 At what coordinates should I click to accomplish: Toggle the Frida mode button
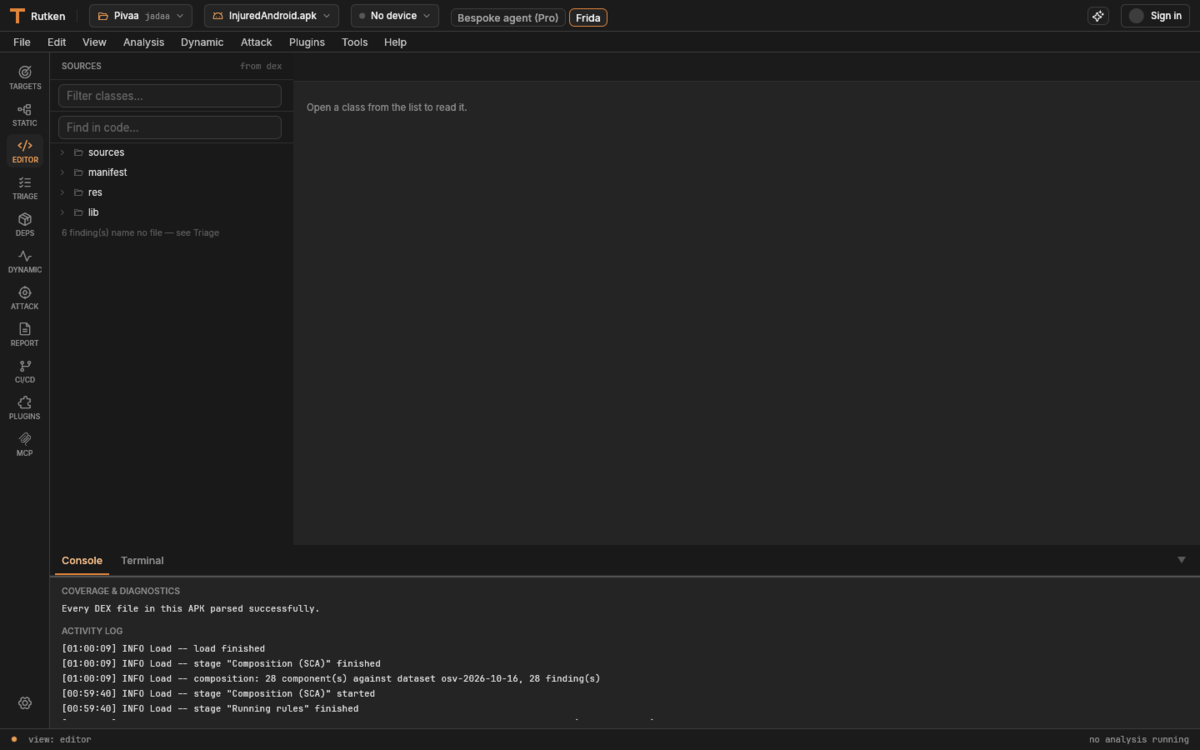pos(588,17)
